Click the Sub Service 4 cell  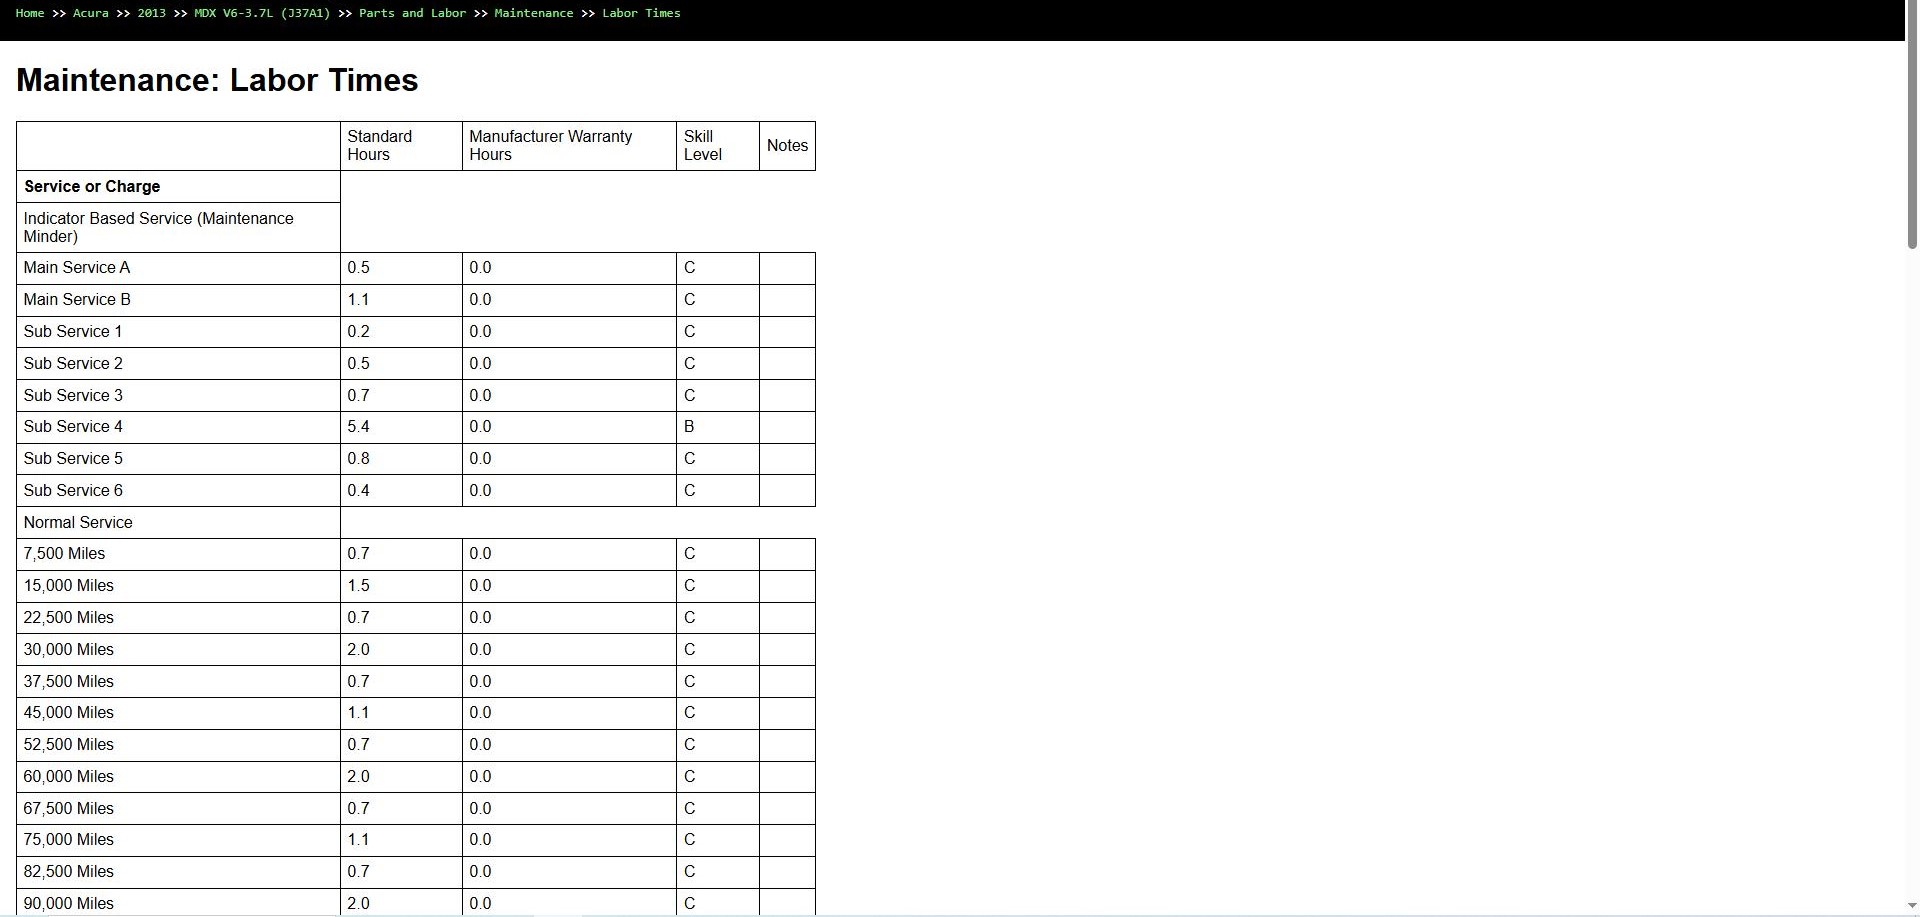coord(178,427)
